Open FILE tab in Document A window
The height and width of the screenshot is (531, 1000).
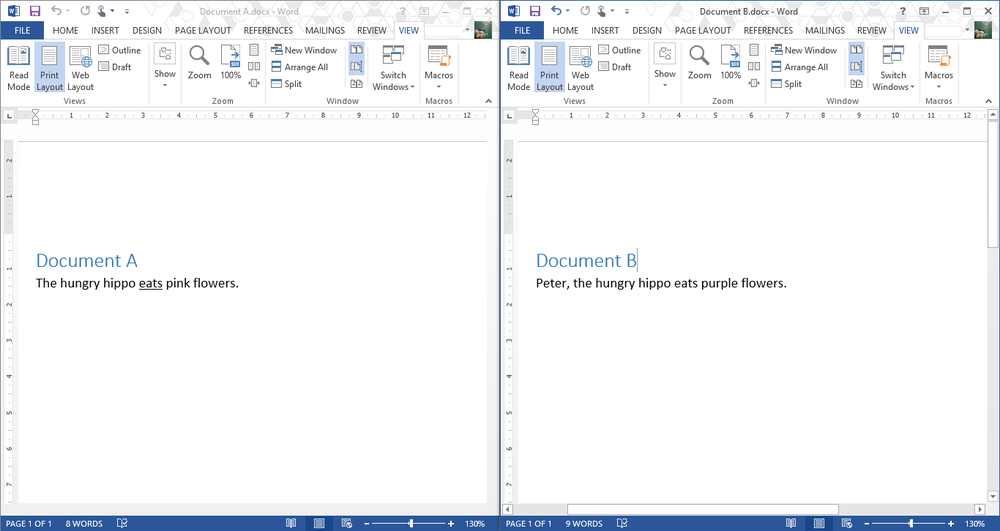pos(22,30)
